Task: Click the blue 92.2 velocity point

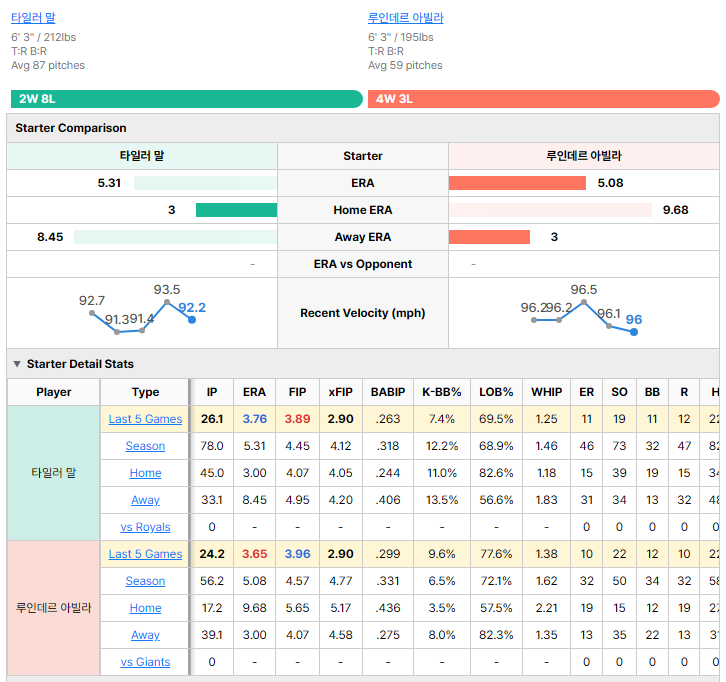Action: coord(192,320)
